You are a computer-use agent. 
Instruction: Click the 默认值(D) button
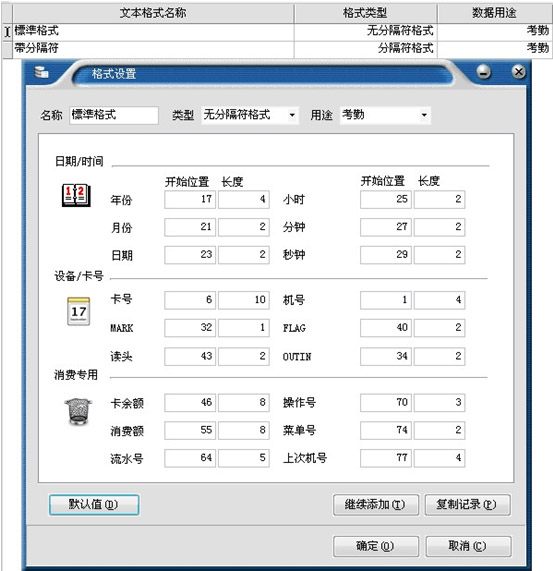tap(94, 505)
